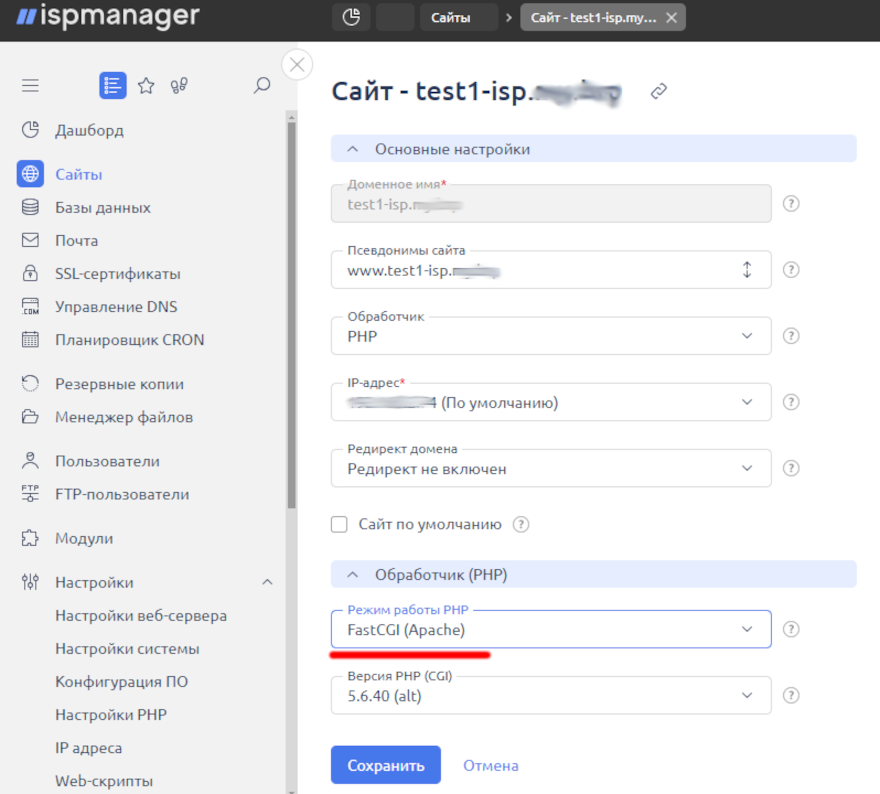Open favorites star icon in sidebar

click(146, 86)
